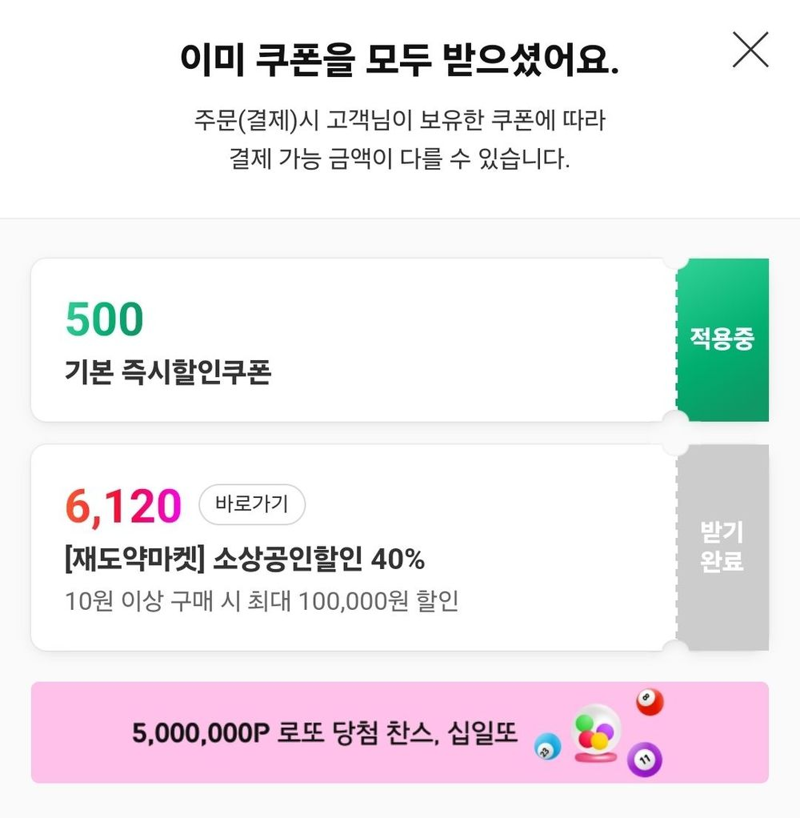Click the [재도약마켓] 소상공인할인 40% title
Viewport: 800px width, 818px height.
[245, 559]
